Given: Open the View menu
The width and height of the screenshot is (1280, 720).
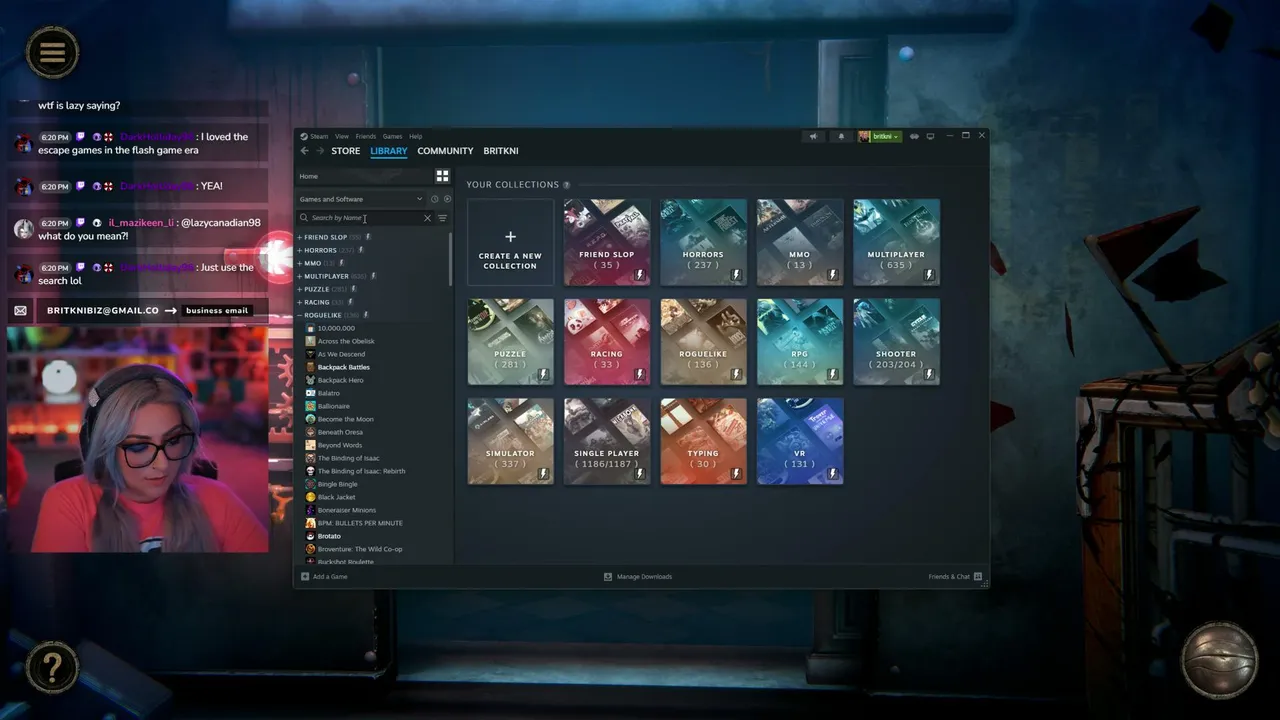Looking at the screenshot, I should [x=342, y=136].
